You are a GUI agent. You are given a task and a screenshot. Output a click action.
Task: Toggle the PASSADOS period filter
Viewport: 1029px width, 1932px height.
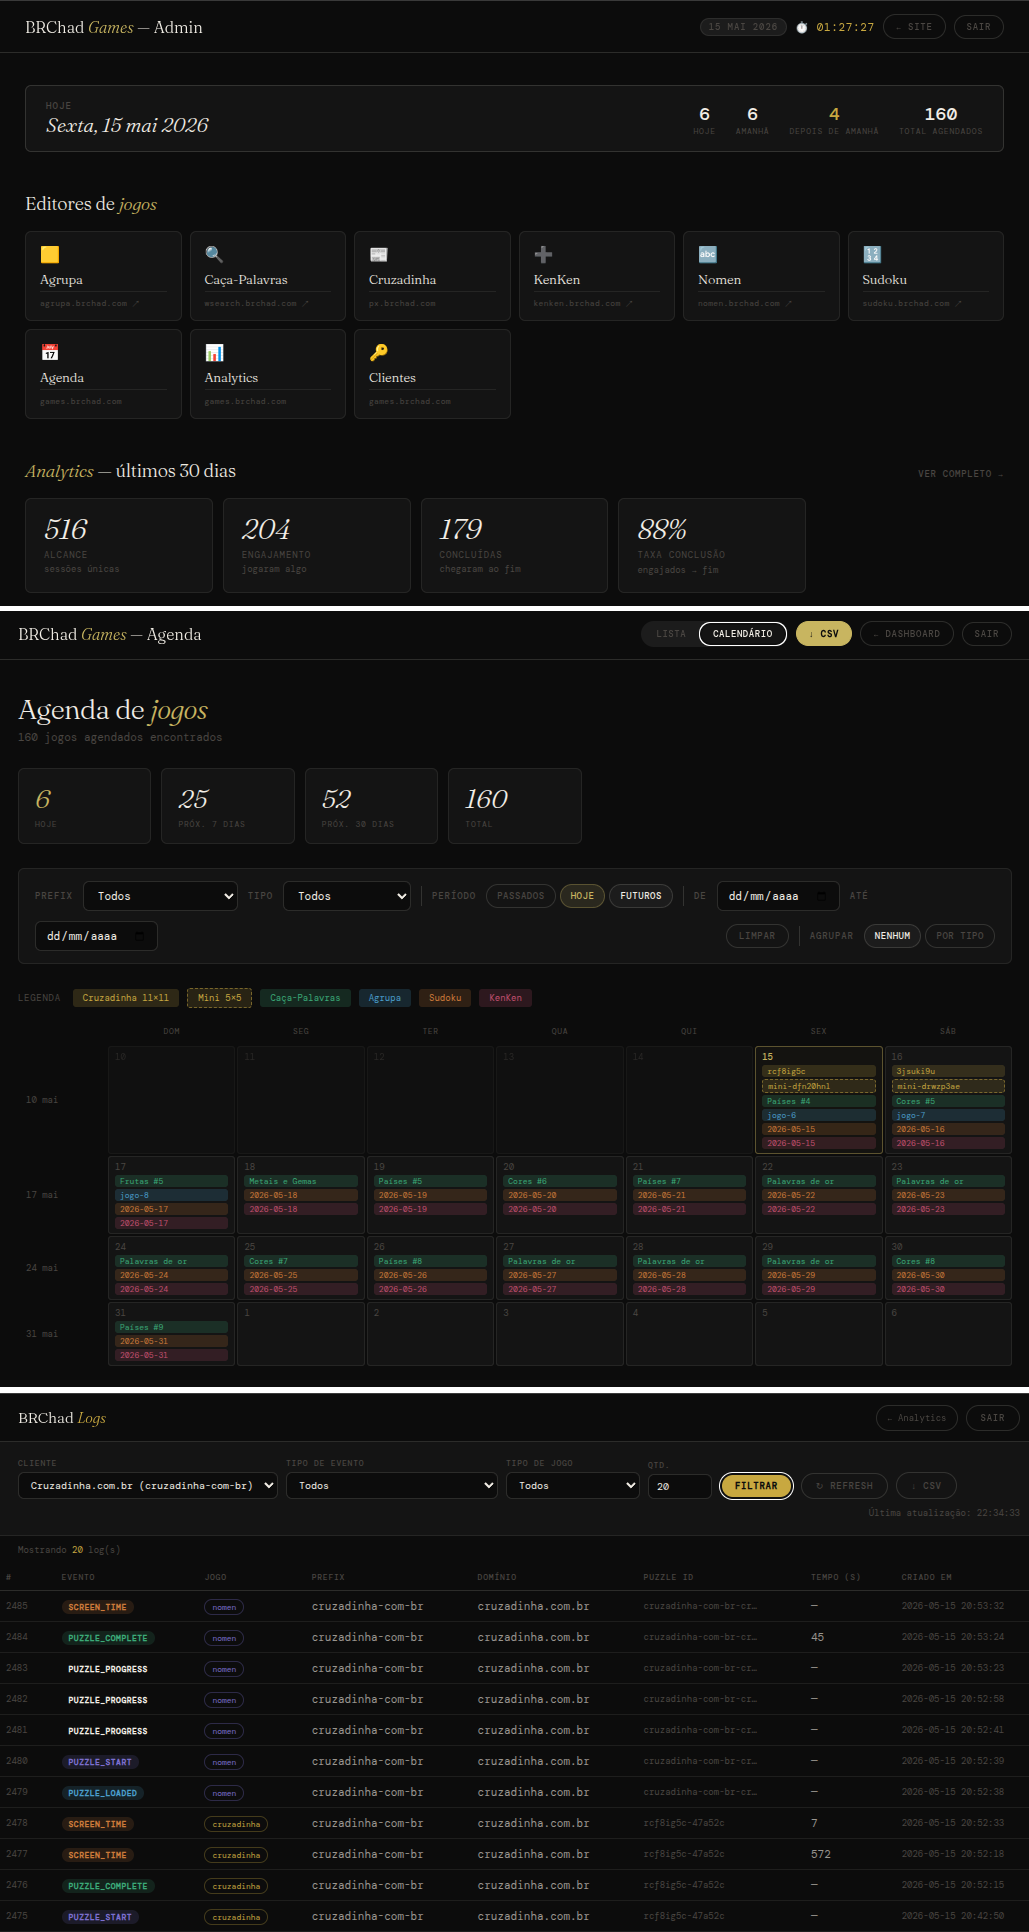coord(521,896)
